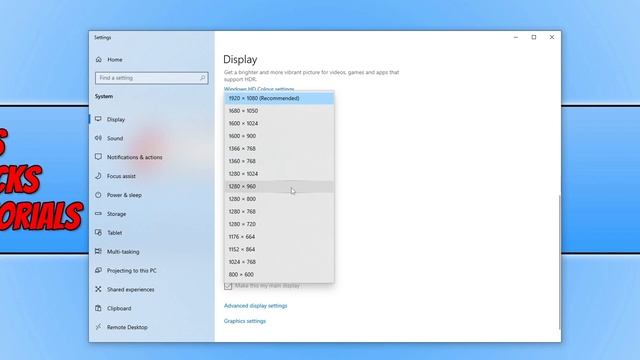
Task: Select the highlighted 1280 × 960 option
Action: pyautogui.click(x=279, y=187)
